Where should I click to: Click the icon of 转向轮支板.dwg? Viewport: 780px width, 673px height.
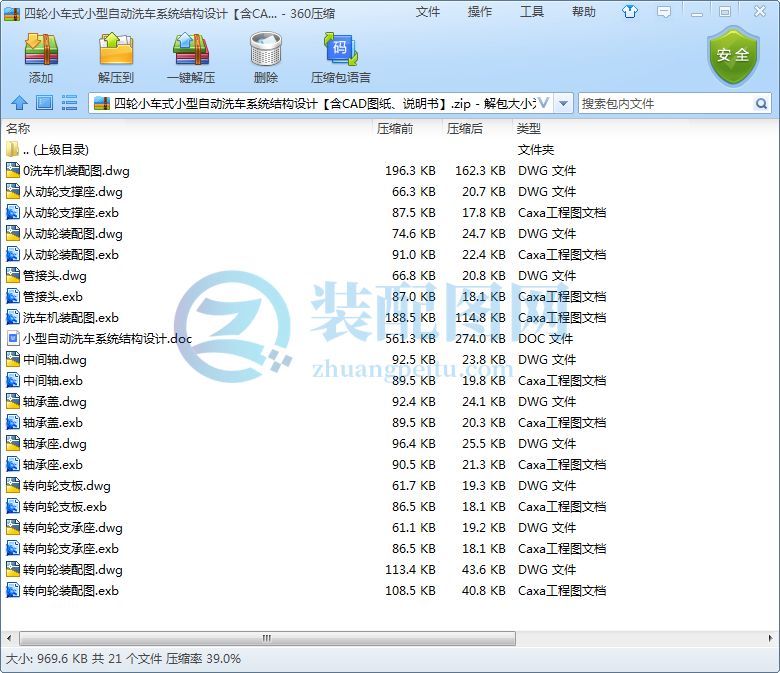tap(12, 485)
